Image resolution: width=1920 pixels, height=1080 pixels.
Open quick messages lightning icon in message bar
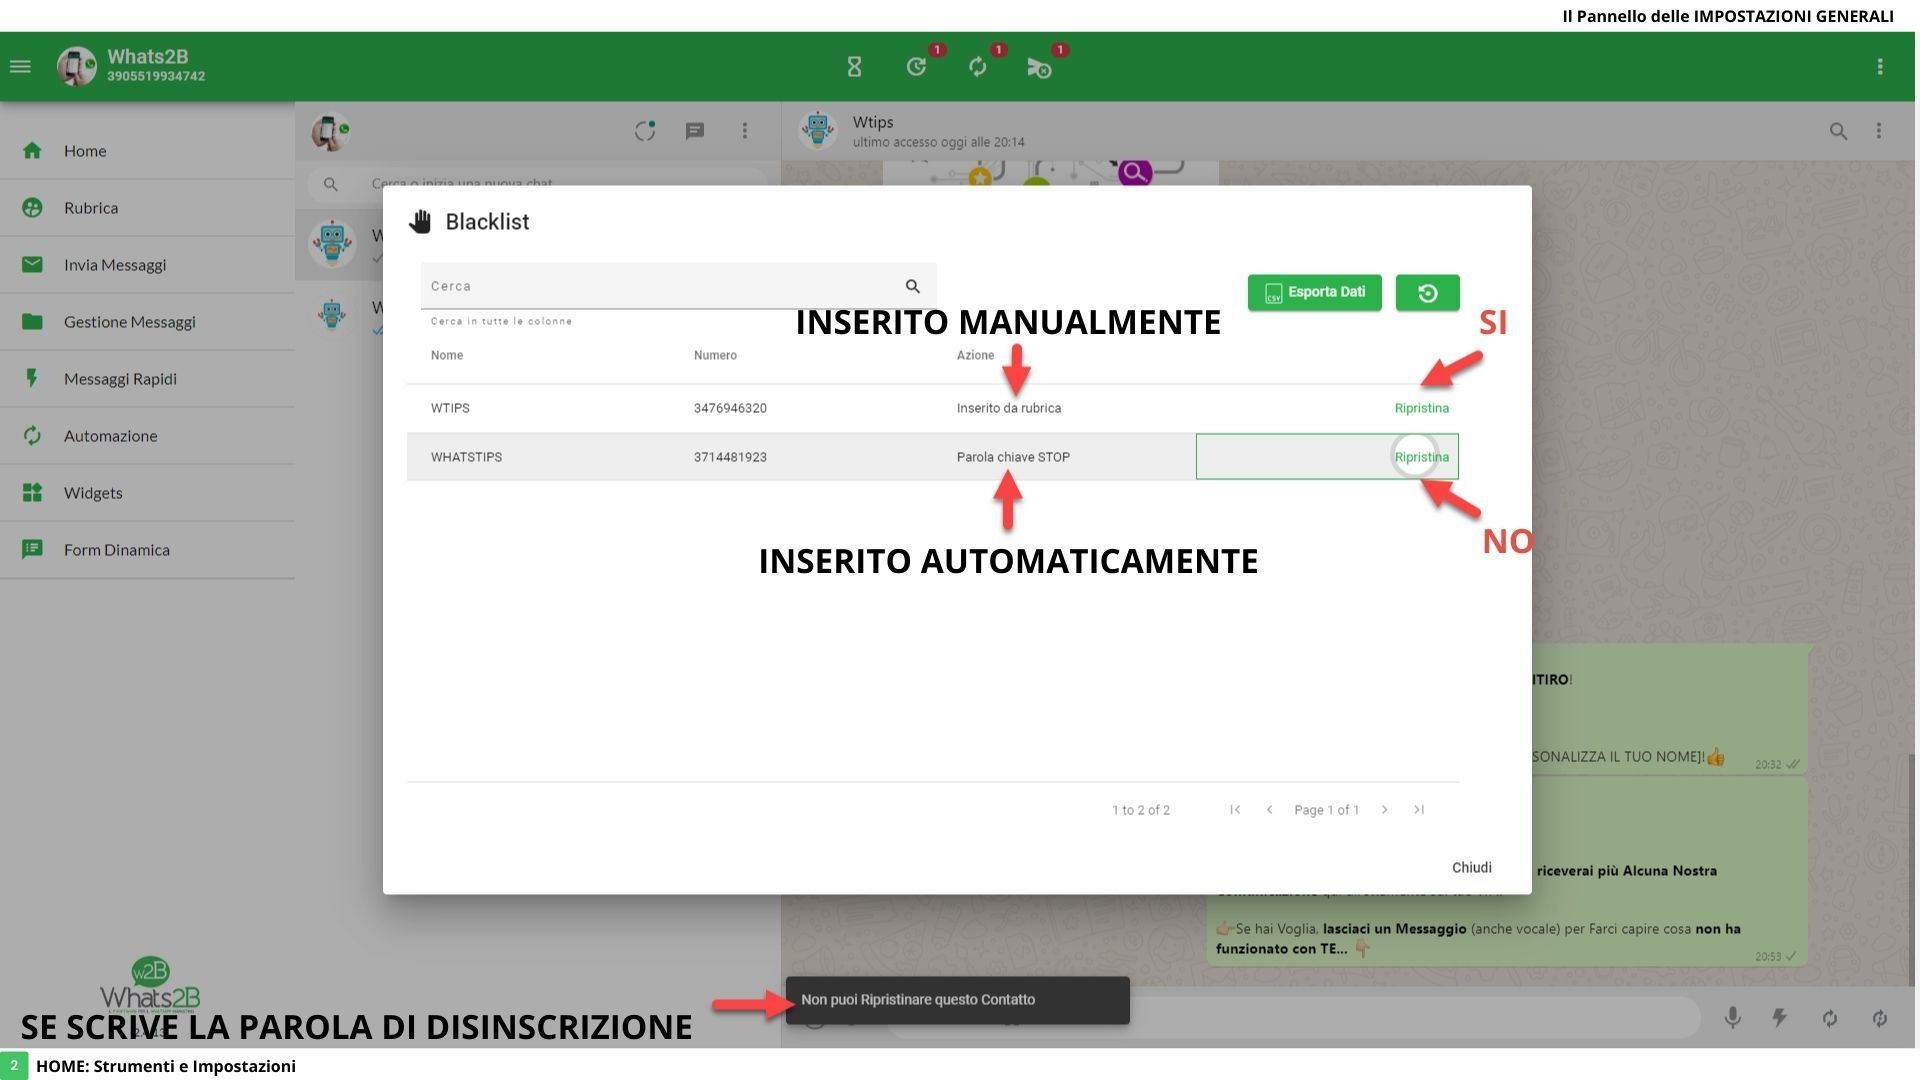point(1780,1018)
